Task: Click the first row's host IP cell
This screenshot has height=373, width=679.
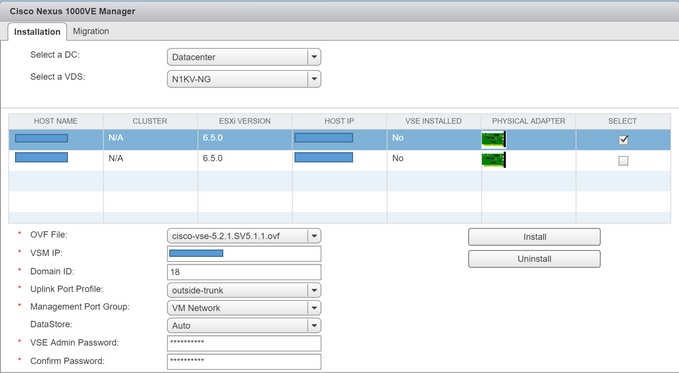Action: coord(340,139)
